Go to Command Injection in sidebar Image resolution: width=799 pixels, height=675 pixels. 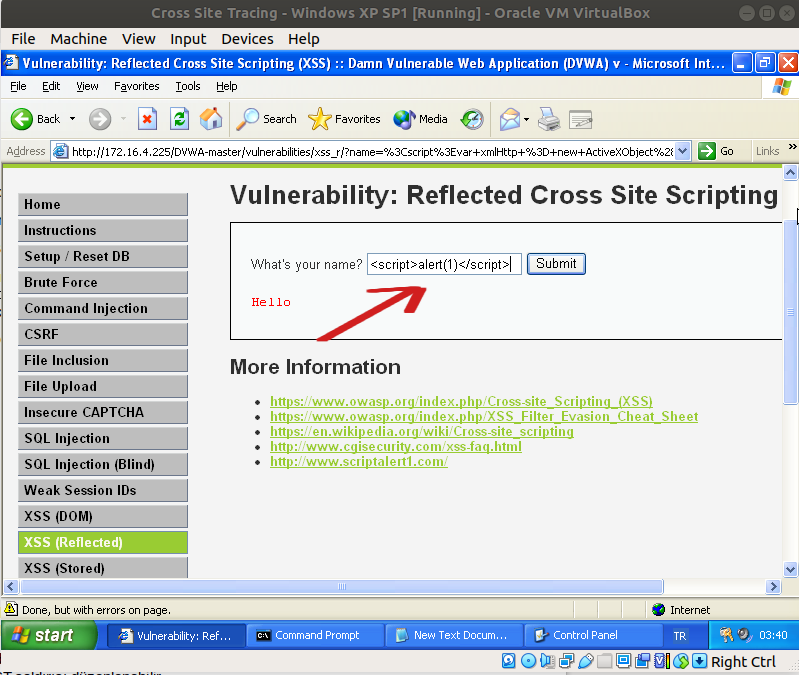point(103,308)
